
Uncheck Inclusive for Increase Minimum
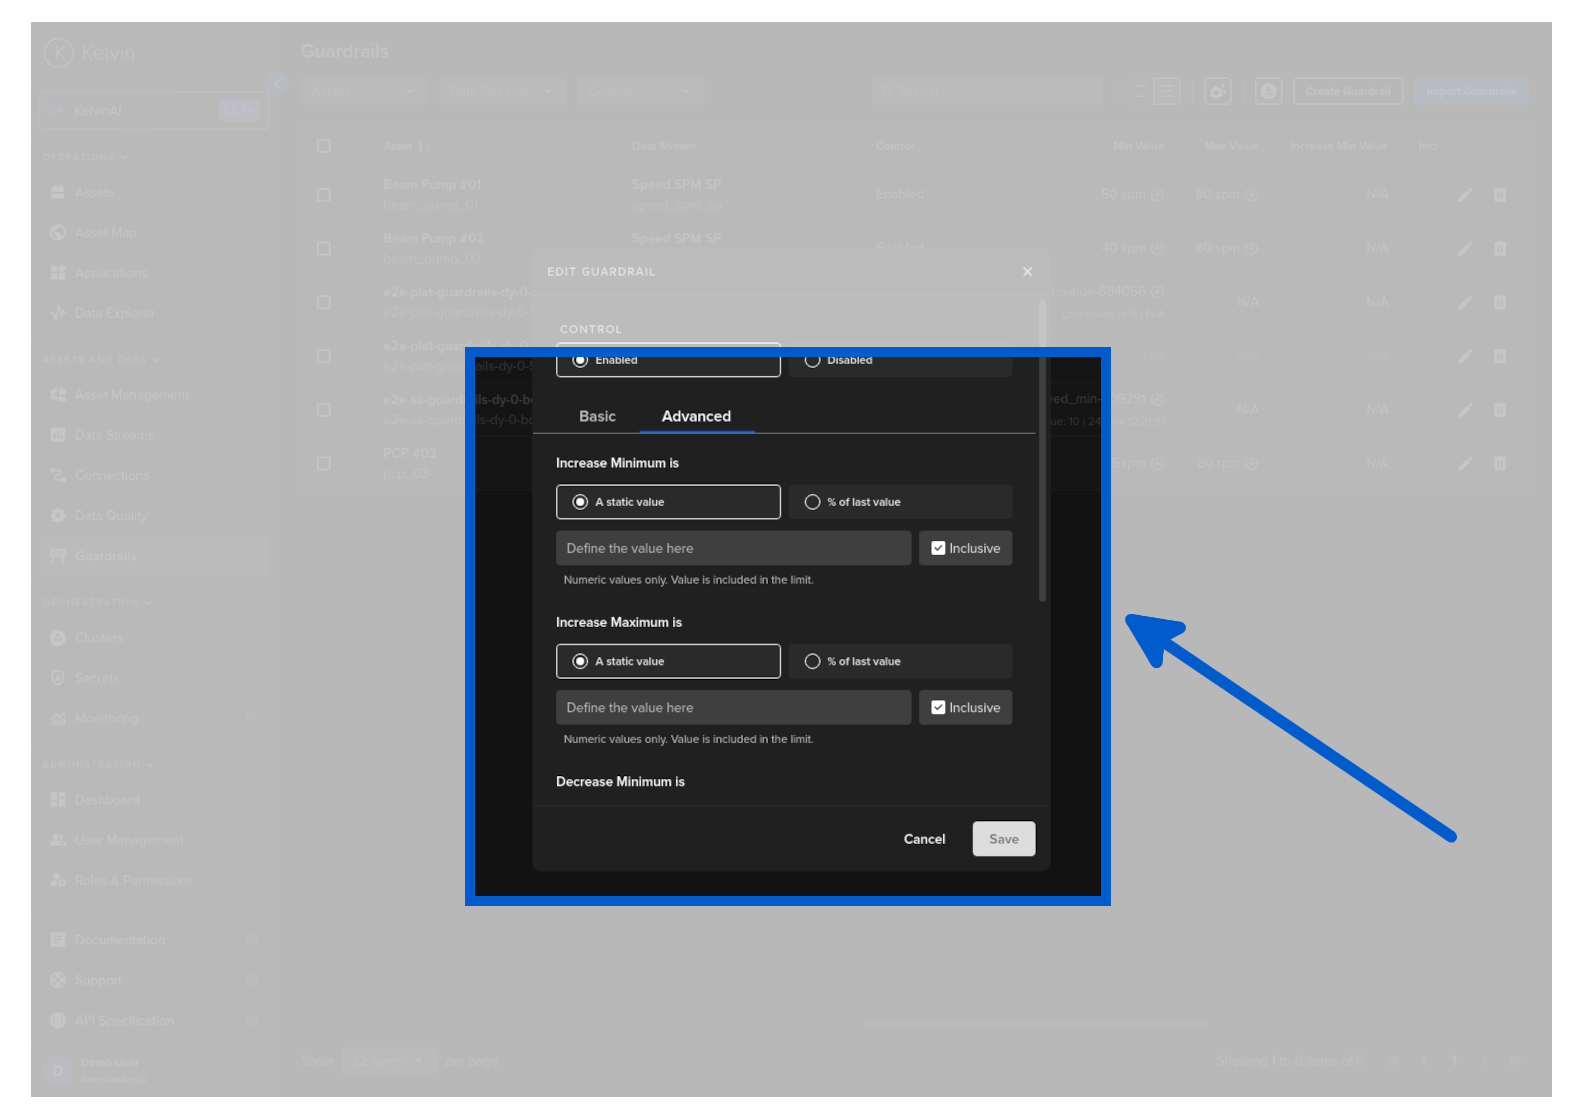(x=938, y=548)
